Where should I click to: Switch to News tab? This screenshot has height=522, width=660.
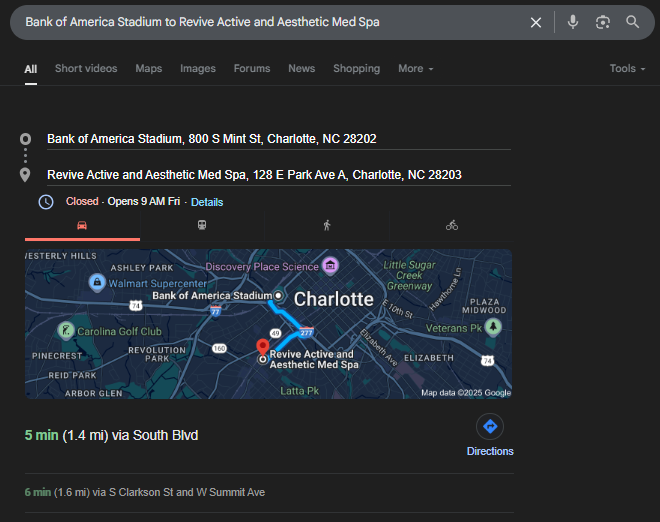coord(301,69)
